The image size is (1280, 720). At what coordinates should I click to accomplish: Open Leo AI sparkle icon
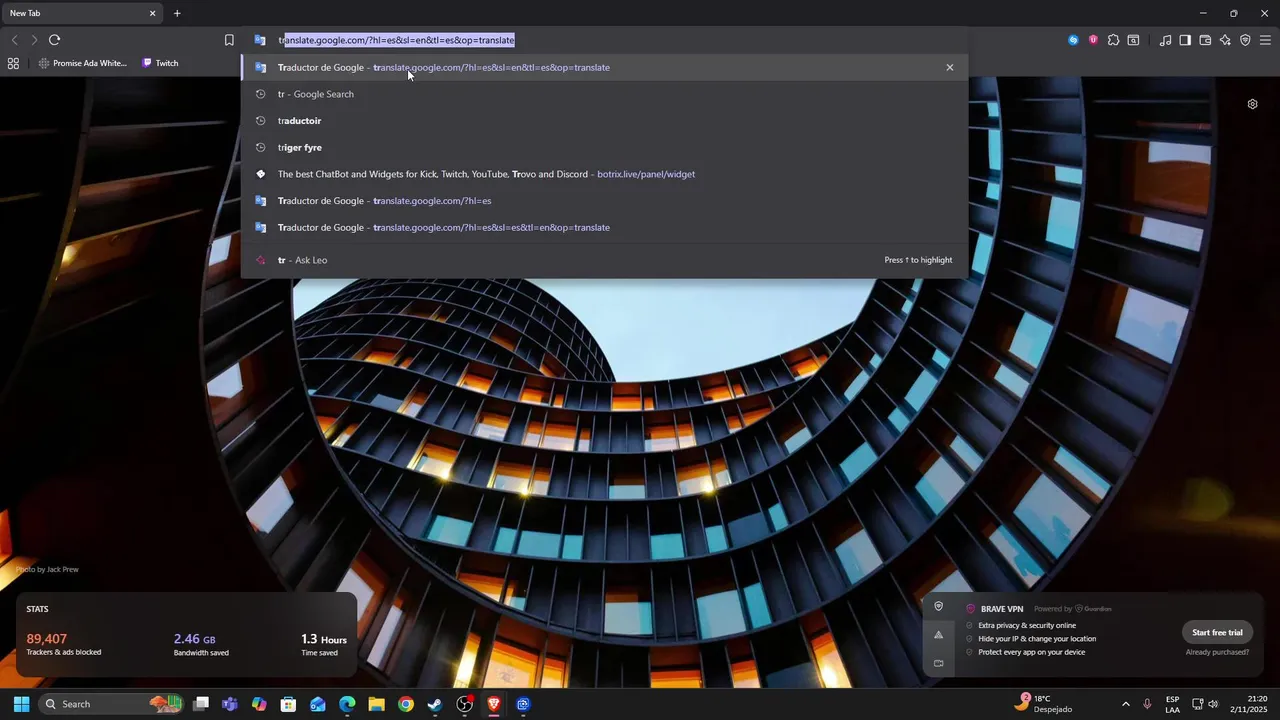click(x=1225, y=40)
